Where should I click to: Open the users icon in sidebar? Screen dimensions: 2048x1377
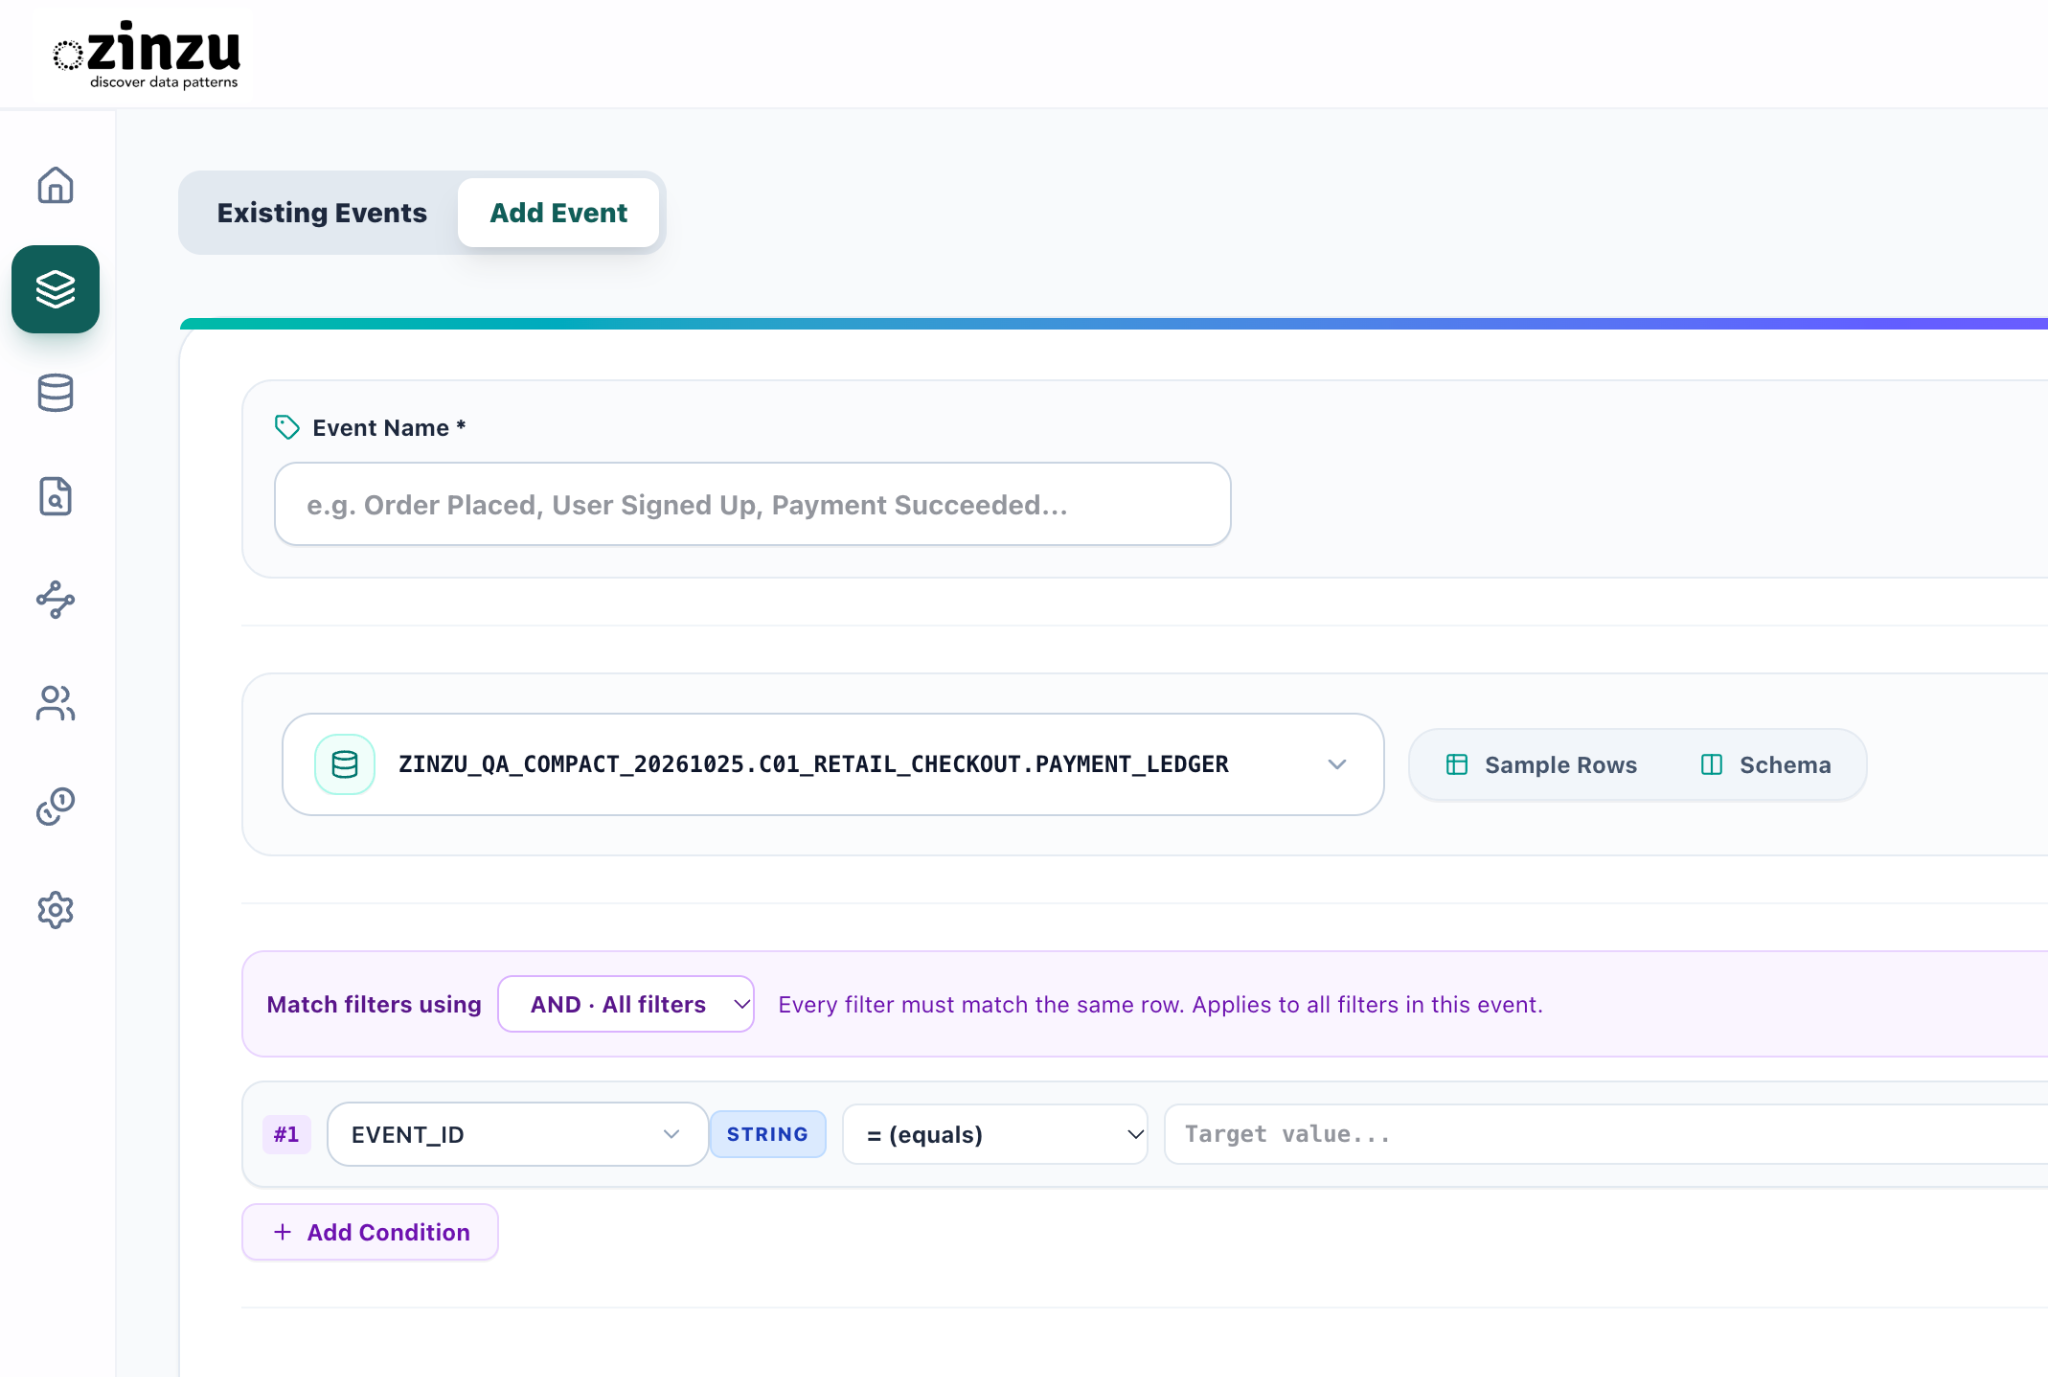[x=55, y=703]
